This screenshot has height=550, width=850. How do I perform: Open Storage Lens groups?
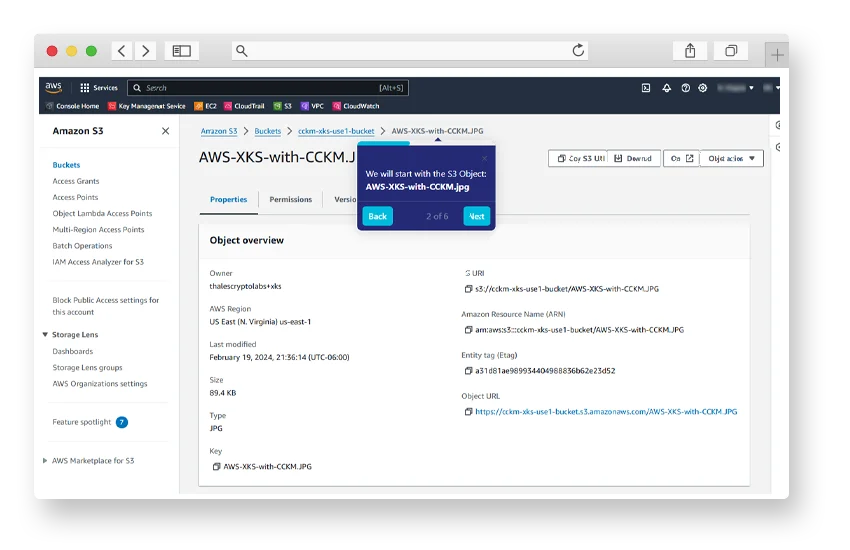click(87, 367)
